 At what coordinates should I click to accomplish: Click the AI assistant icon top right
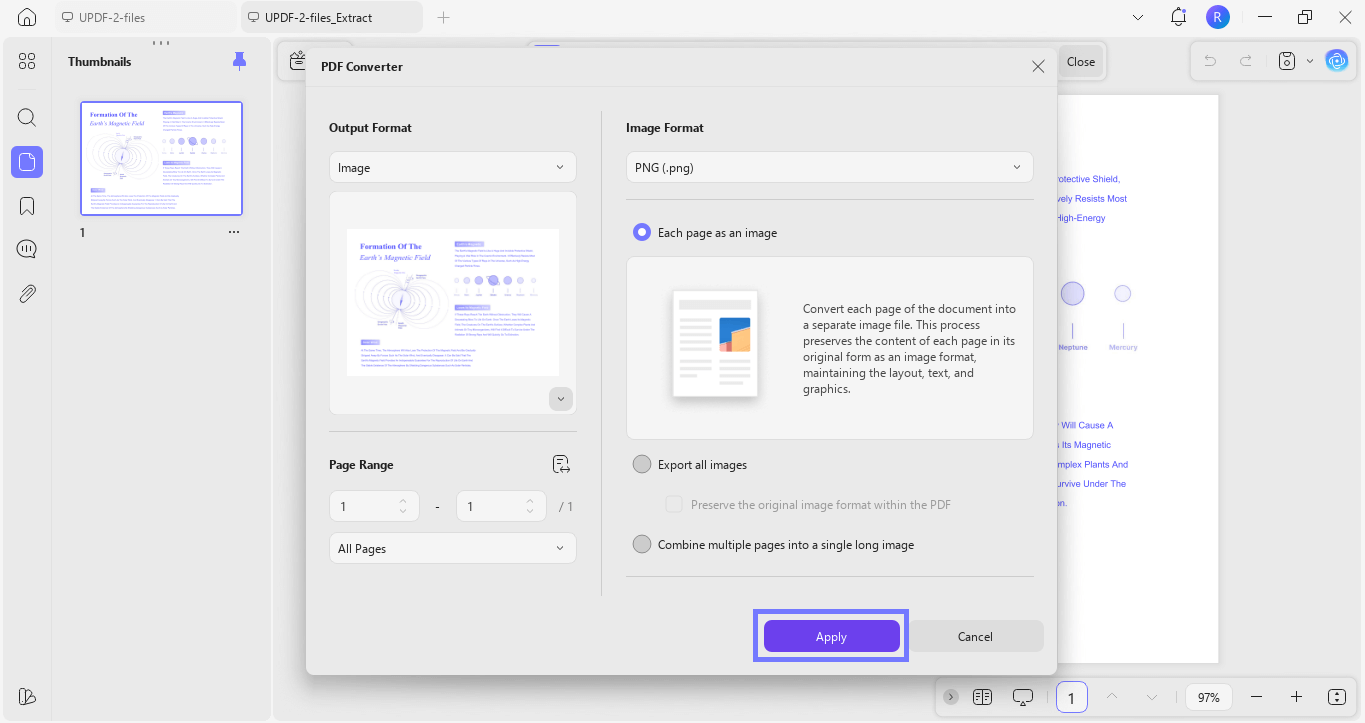pos(1337,60)
